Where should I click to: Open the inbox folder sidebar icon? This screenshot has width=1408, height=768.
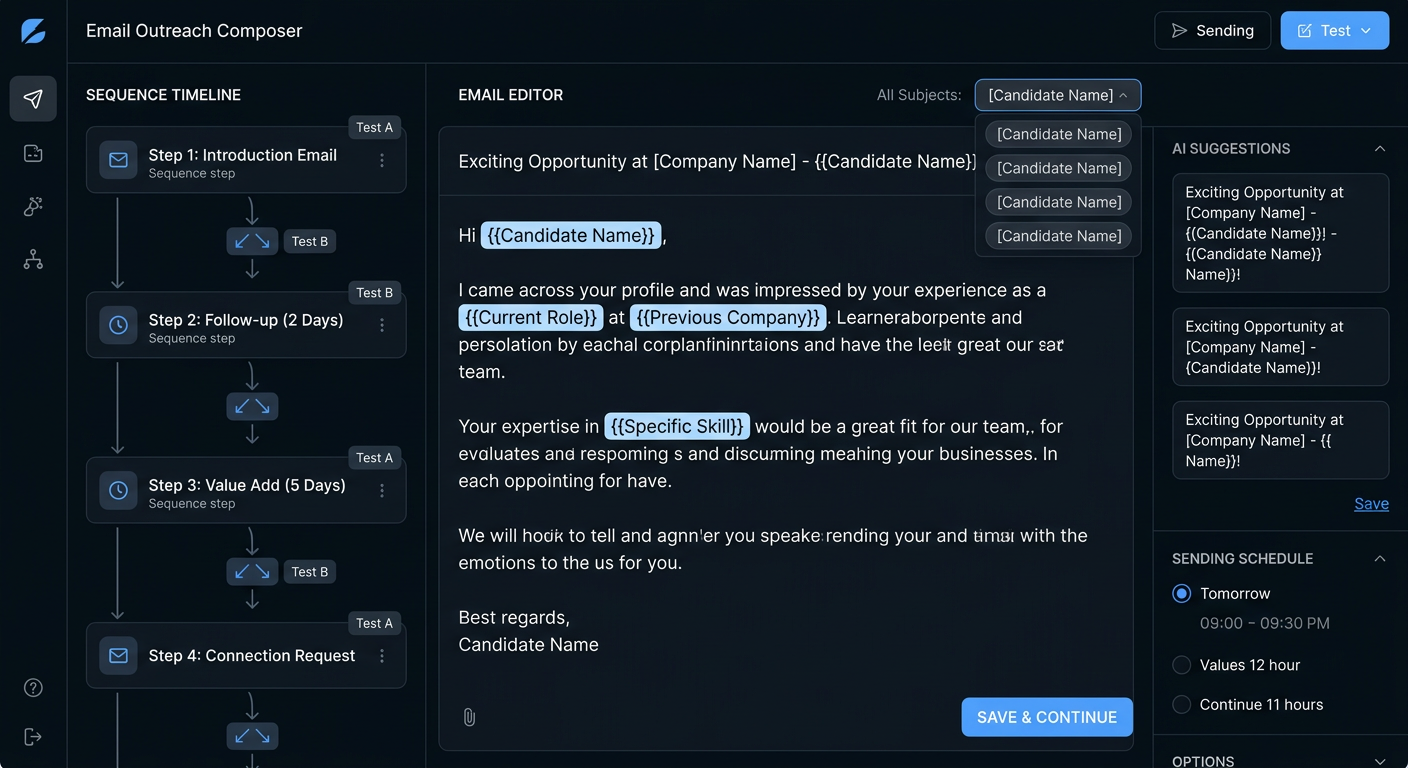coord(33,153)
